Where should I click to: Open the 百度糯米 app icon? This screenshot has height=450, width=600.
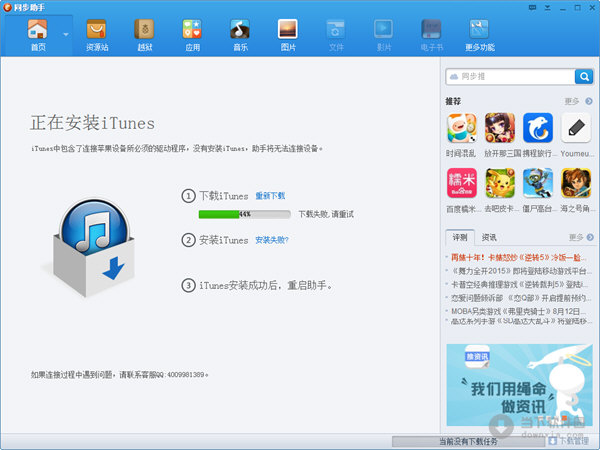pos(461,183)
